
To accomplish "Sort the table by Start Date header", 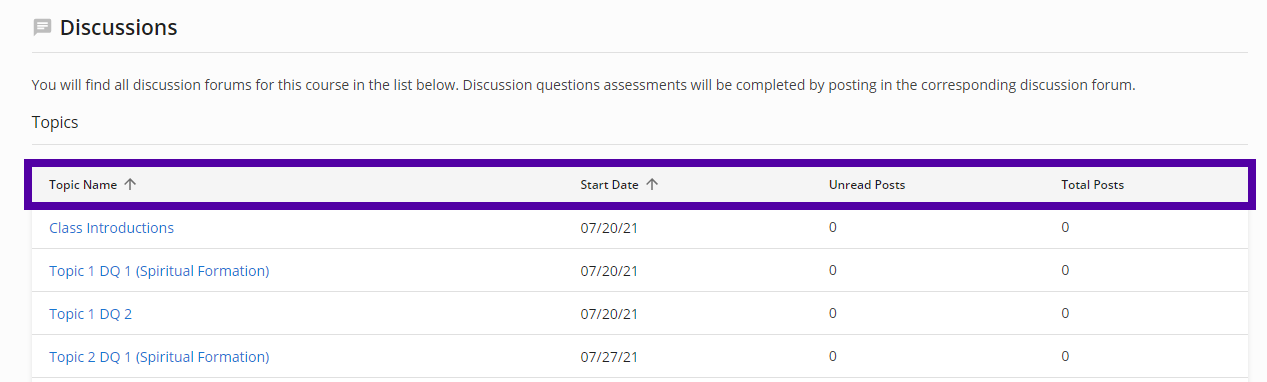I will pyautogui.click(x=609, y=185).
